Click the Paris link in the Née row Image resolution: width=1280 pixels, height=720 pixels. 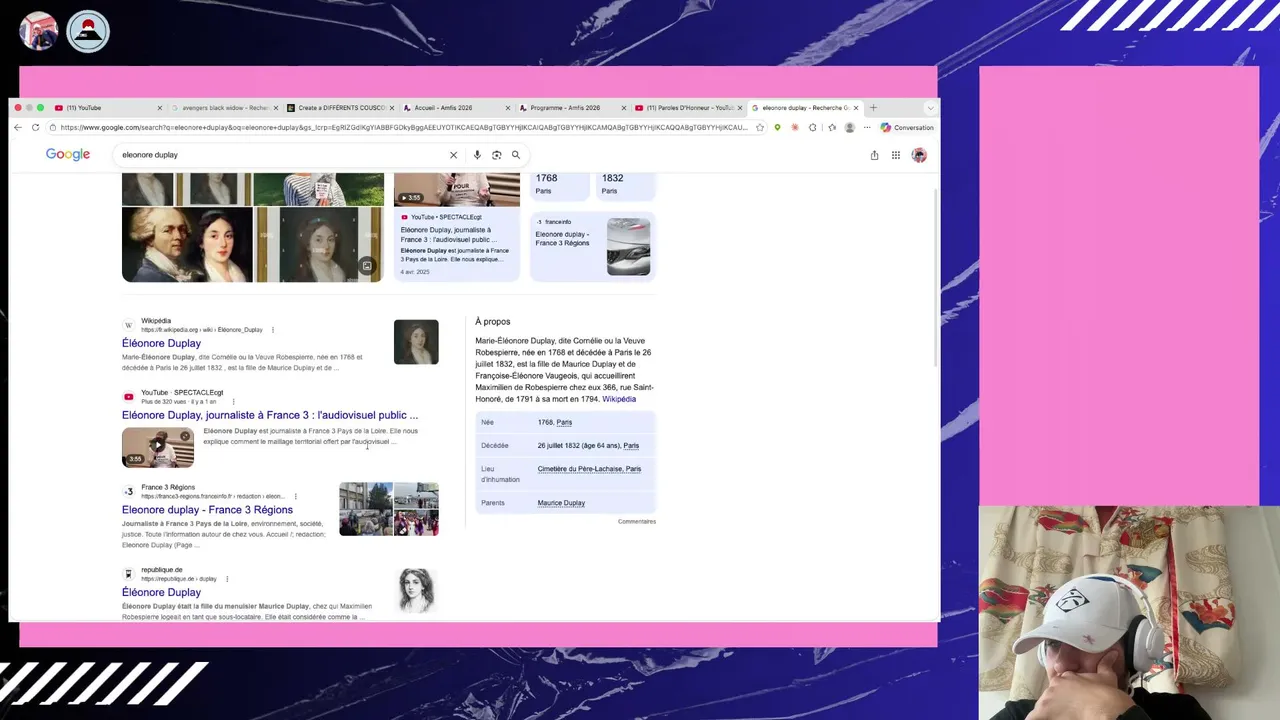coord(564,422)
